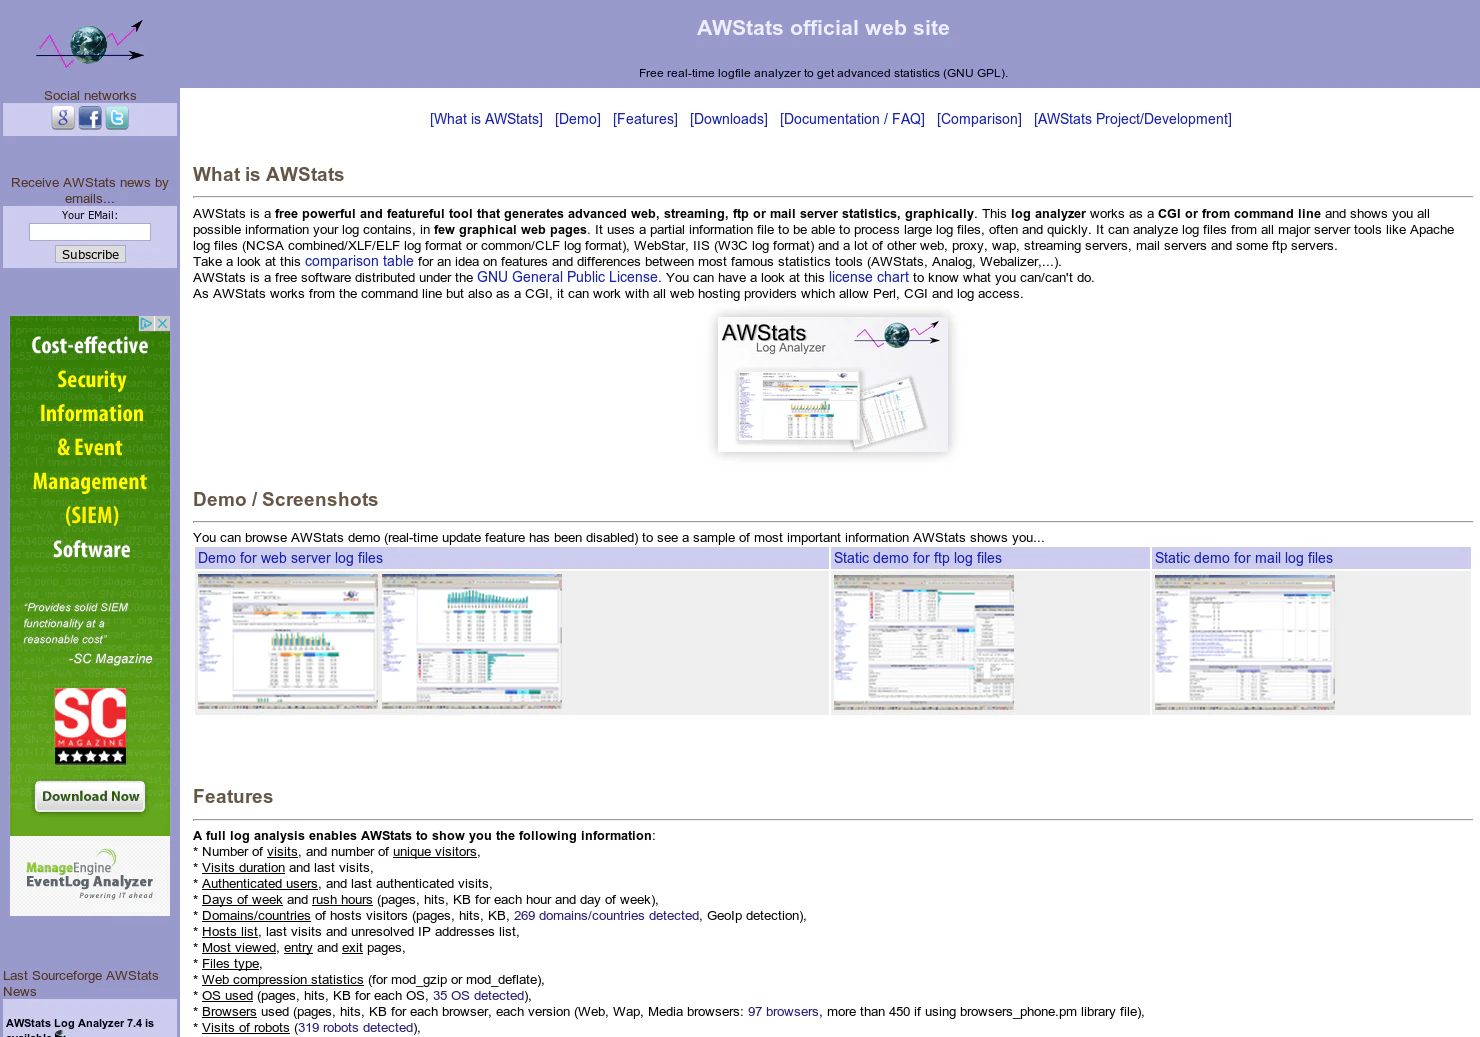
Task: Open the 319 robots detected link
Action: coord(356,1028)
